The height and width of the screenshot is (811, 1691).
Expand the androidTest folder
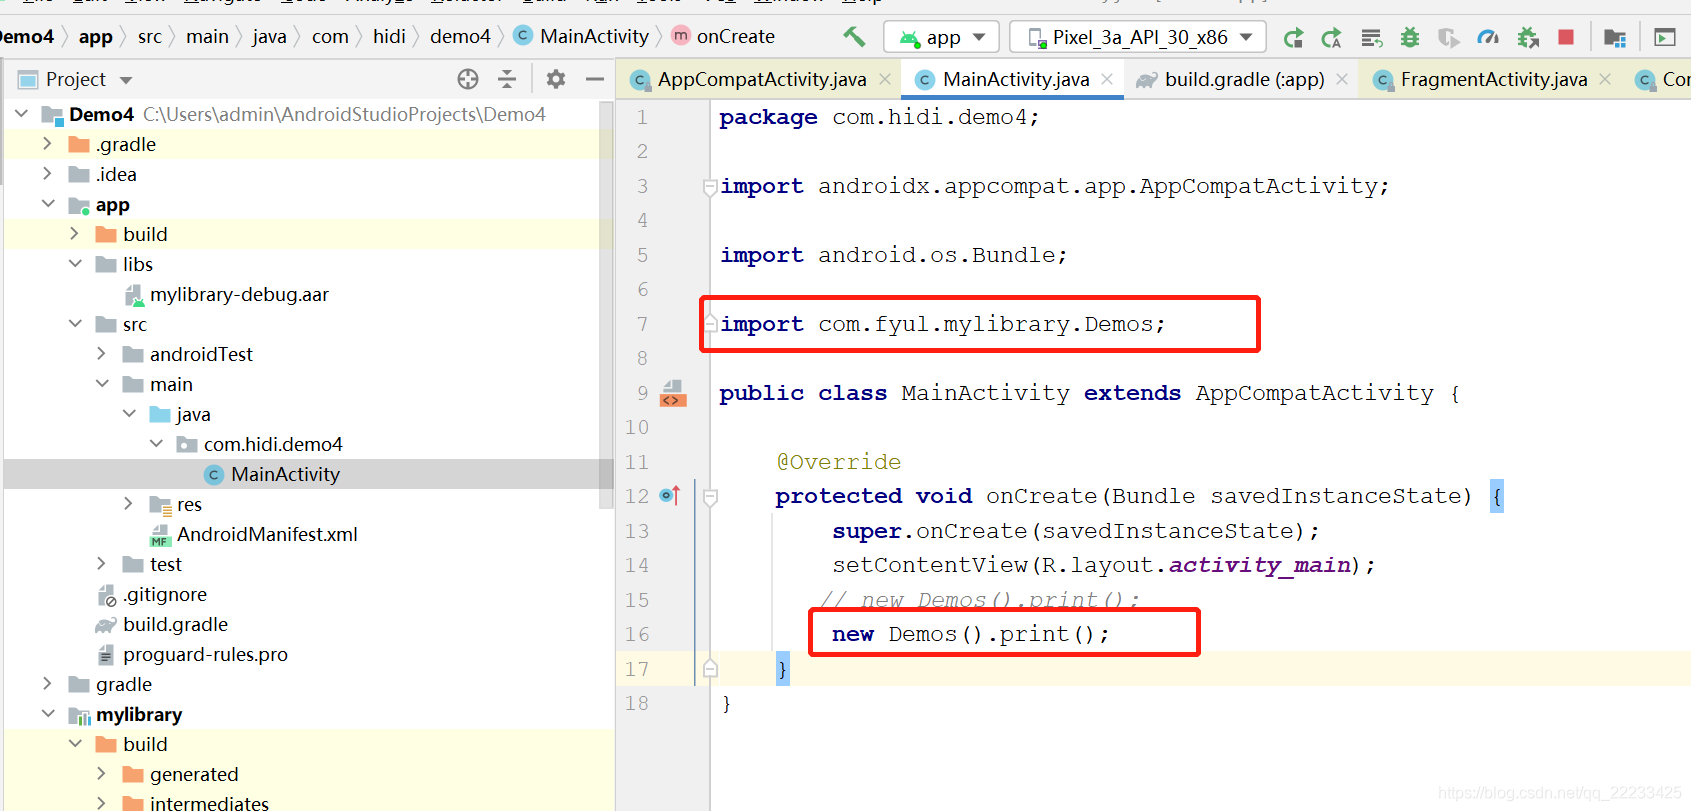(102, 354)
